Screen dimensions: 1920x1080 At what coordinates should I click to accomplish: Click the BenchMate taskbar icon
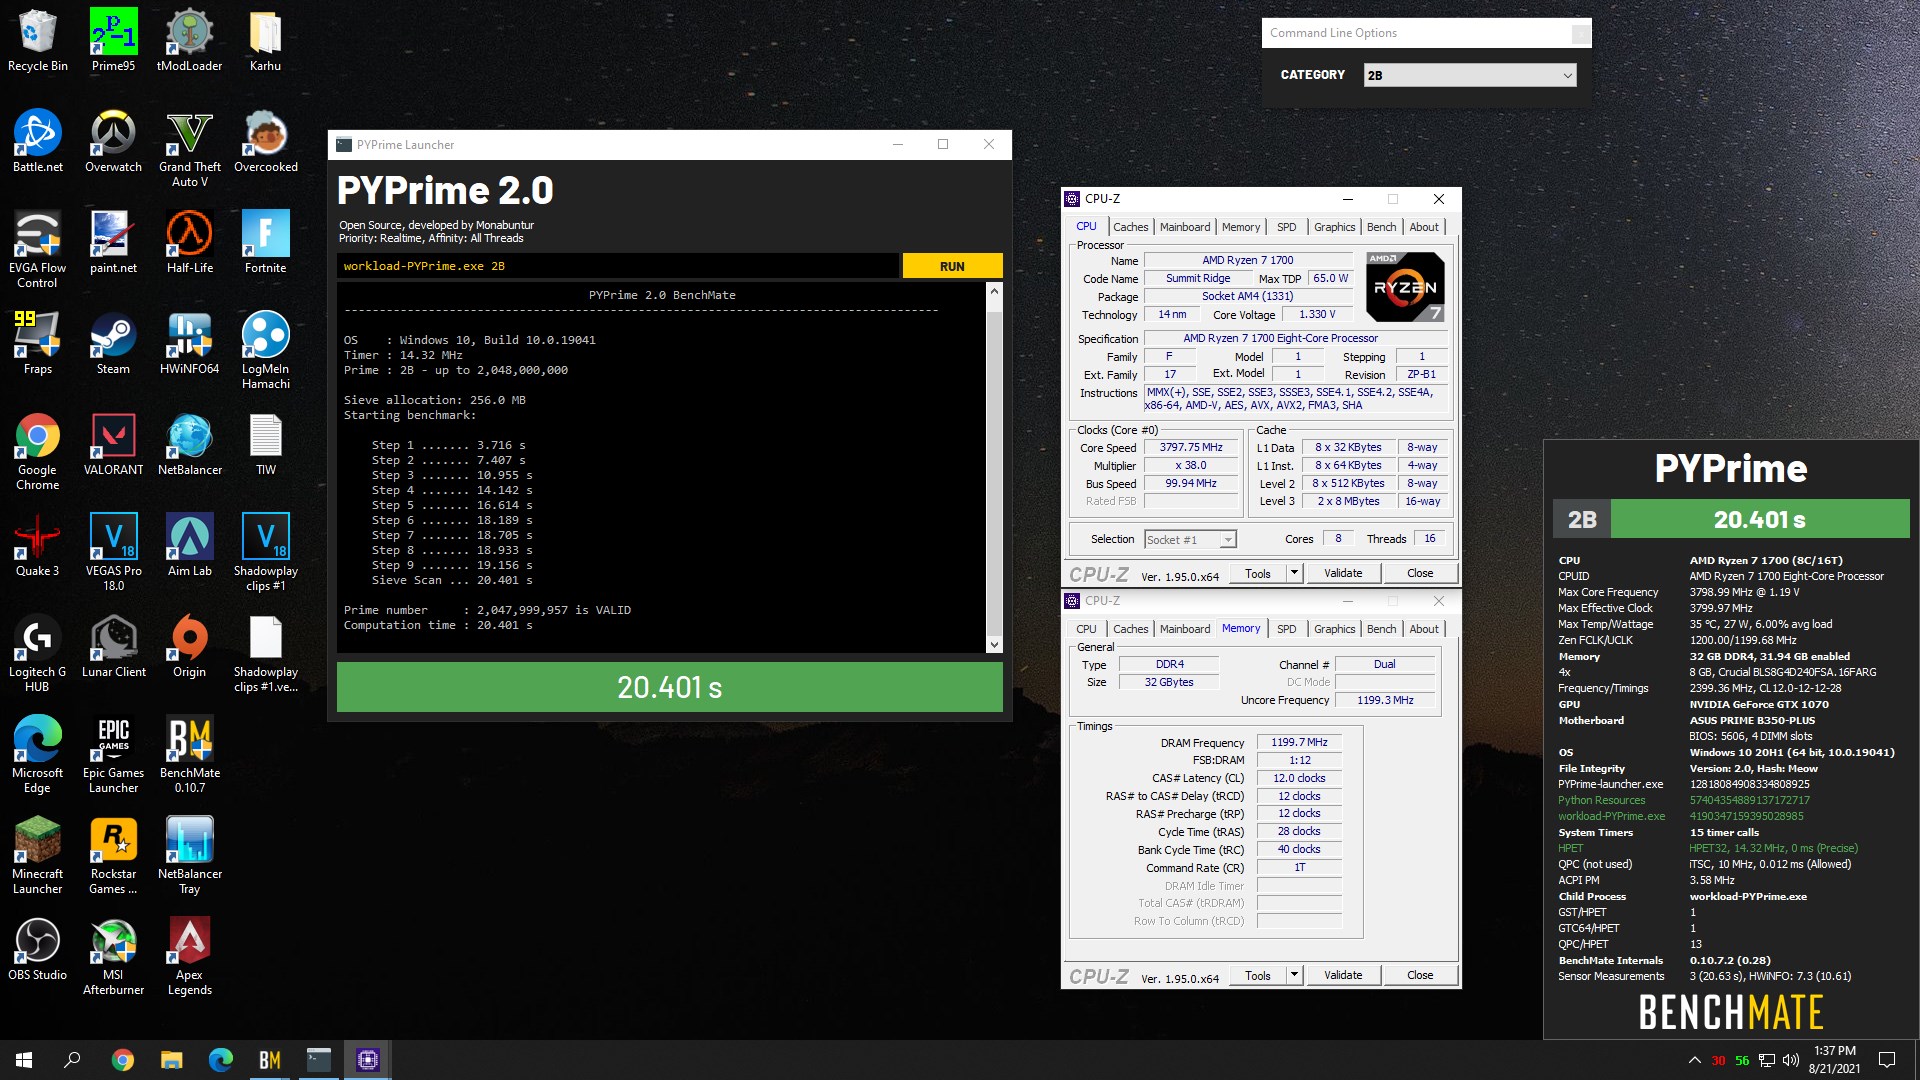(269, 1060)
